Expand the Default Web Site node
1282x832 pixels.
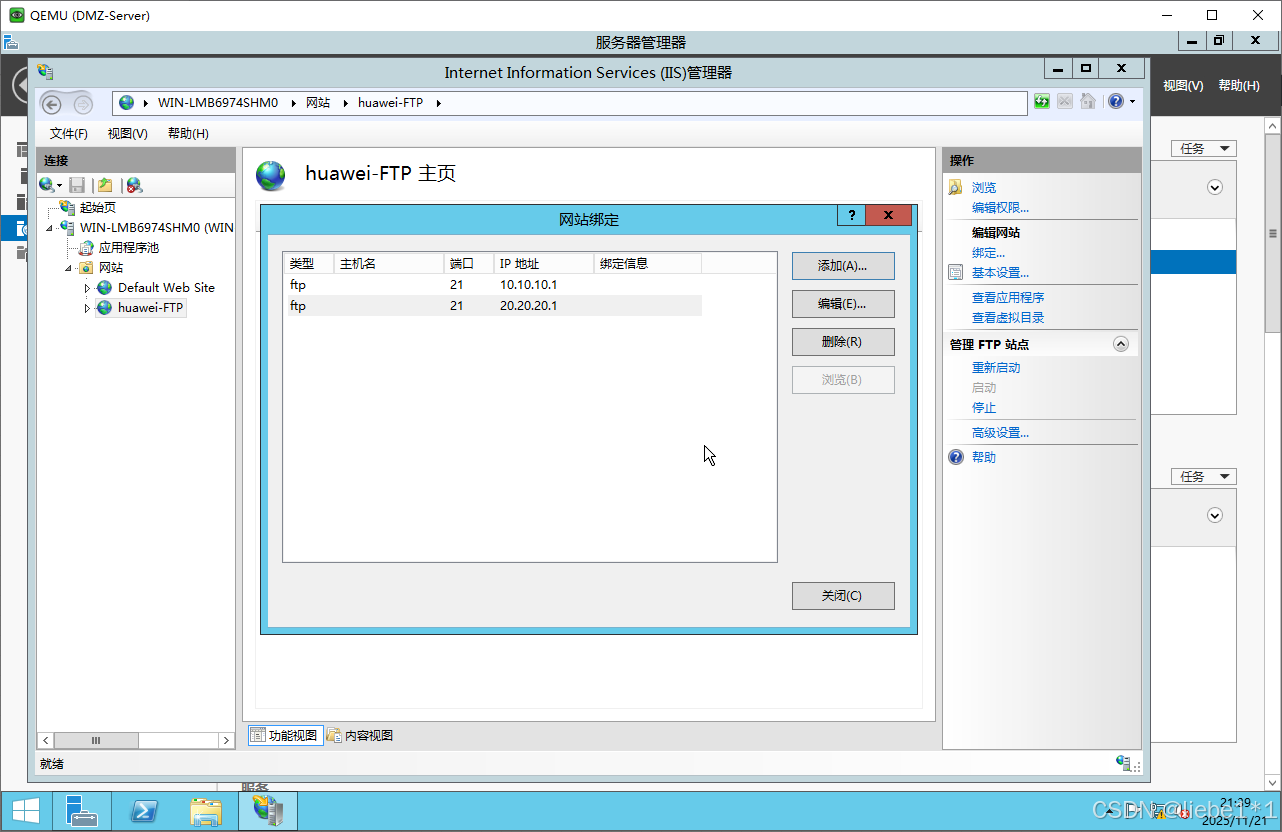tap(87, 288)
